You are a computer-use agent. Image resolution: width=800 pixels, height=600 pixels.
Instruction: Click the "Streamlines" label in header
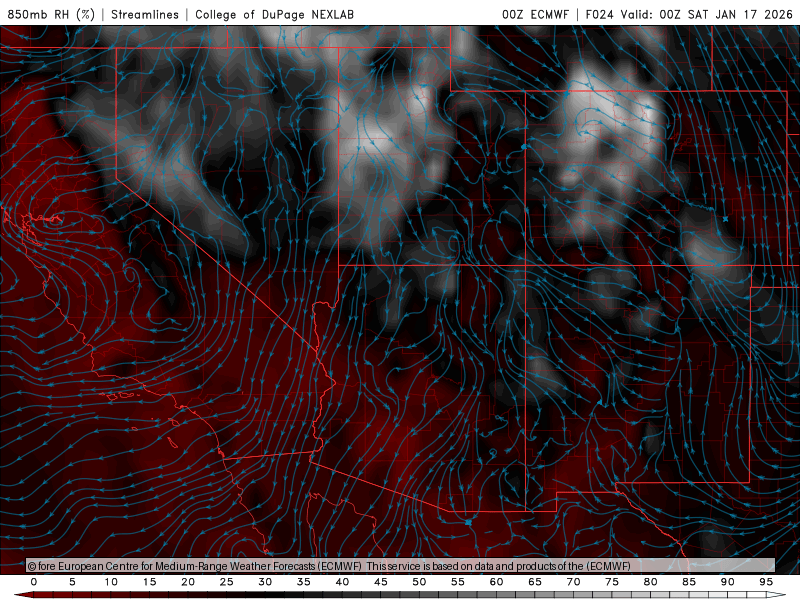click(x=145, y=14)
